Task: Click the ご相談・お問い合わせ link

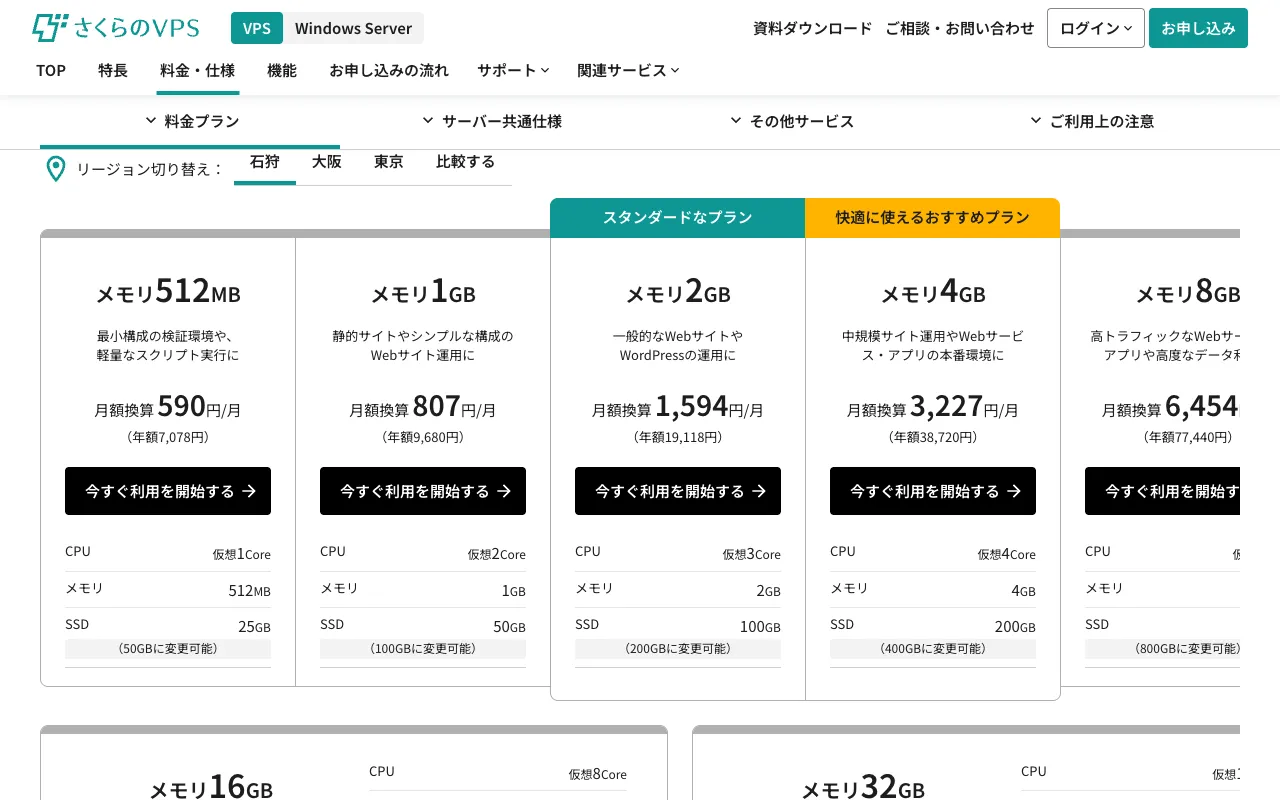Action: click(x=960, y=28)
